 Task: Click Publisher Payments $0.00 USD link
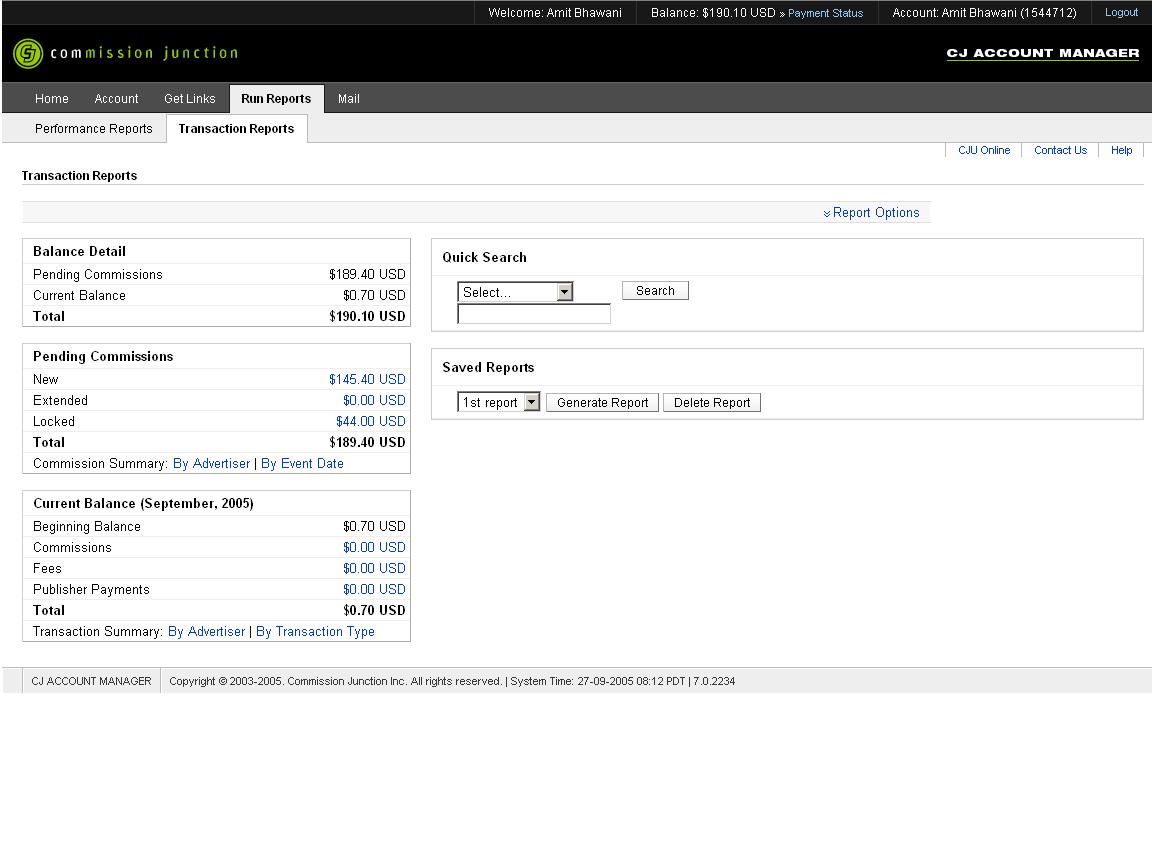click(374, 589)
